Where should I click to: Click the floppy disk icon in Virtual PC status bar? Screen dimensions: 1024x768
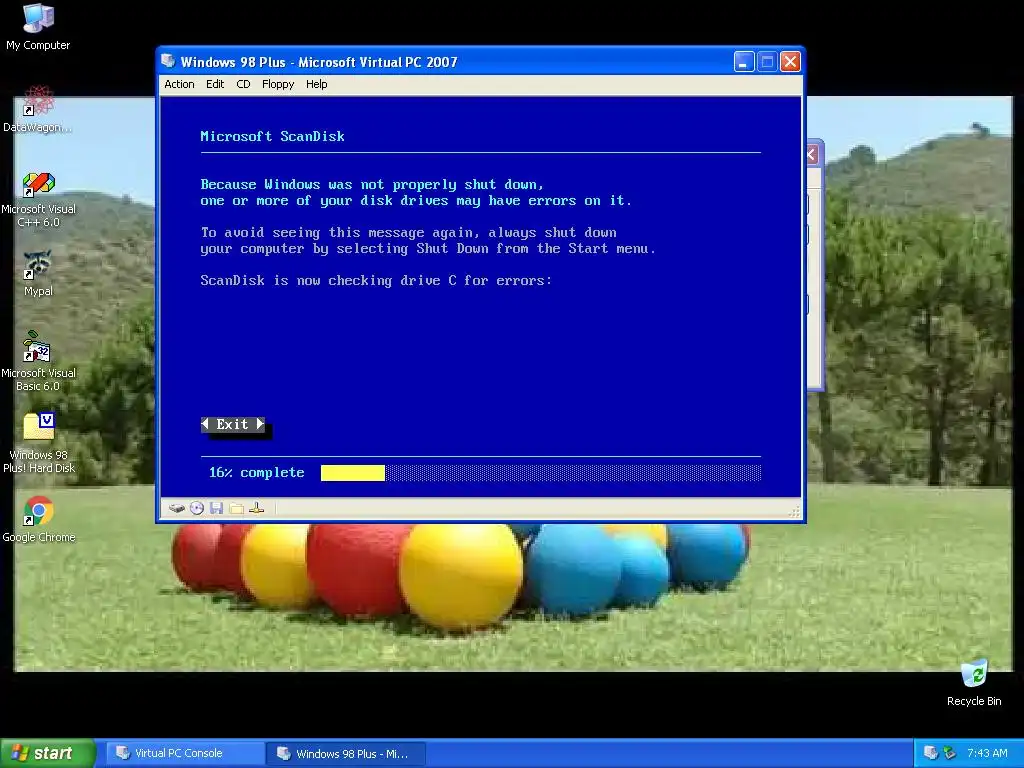pos(217,508)
